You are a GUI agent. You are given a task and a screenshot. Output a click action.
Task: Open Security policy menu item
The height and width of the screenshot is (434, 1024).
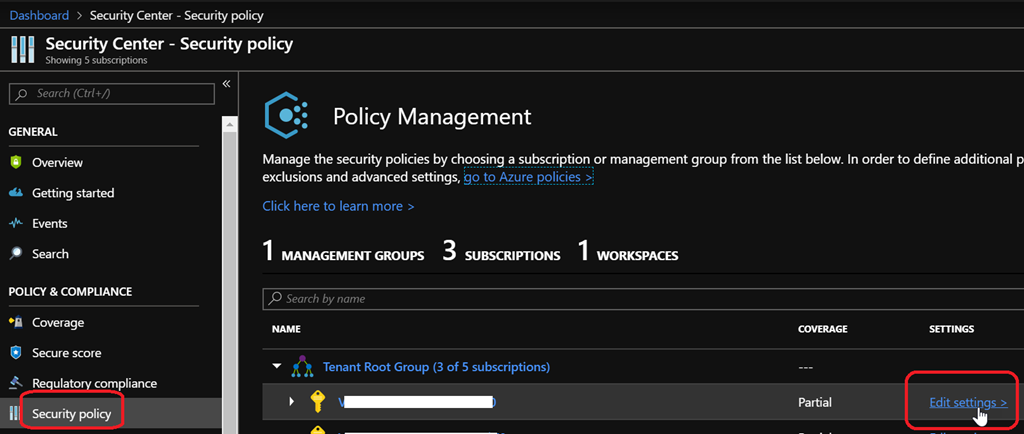tap(71, 413)
